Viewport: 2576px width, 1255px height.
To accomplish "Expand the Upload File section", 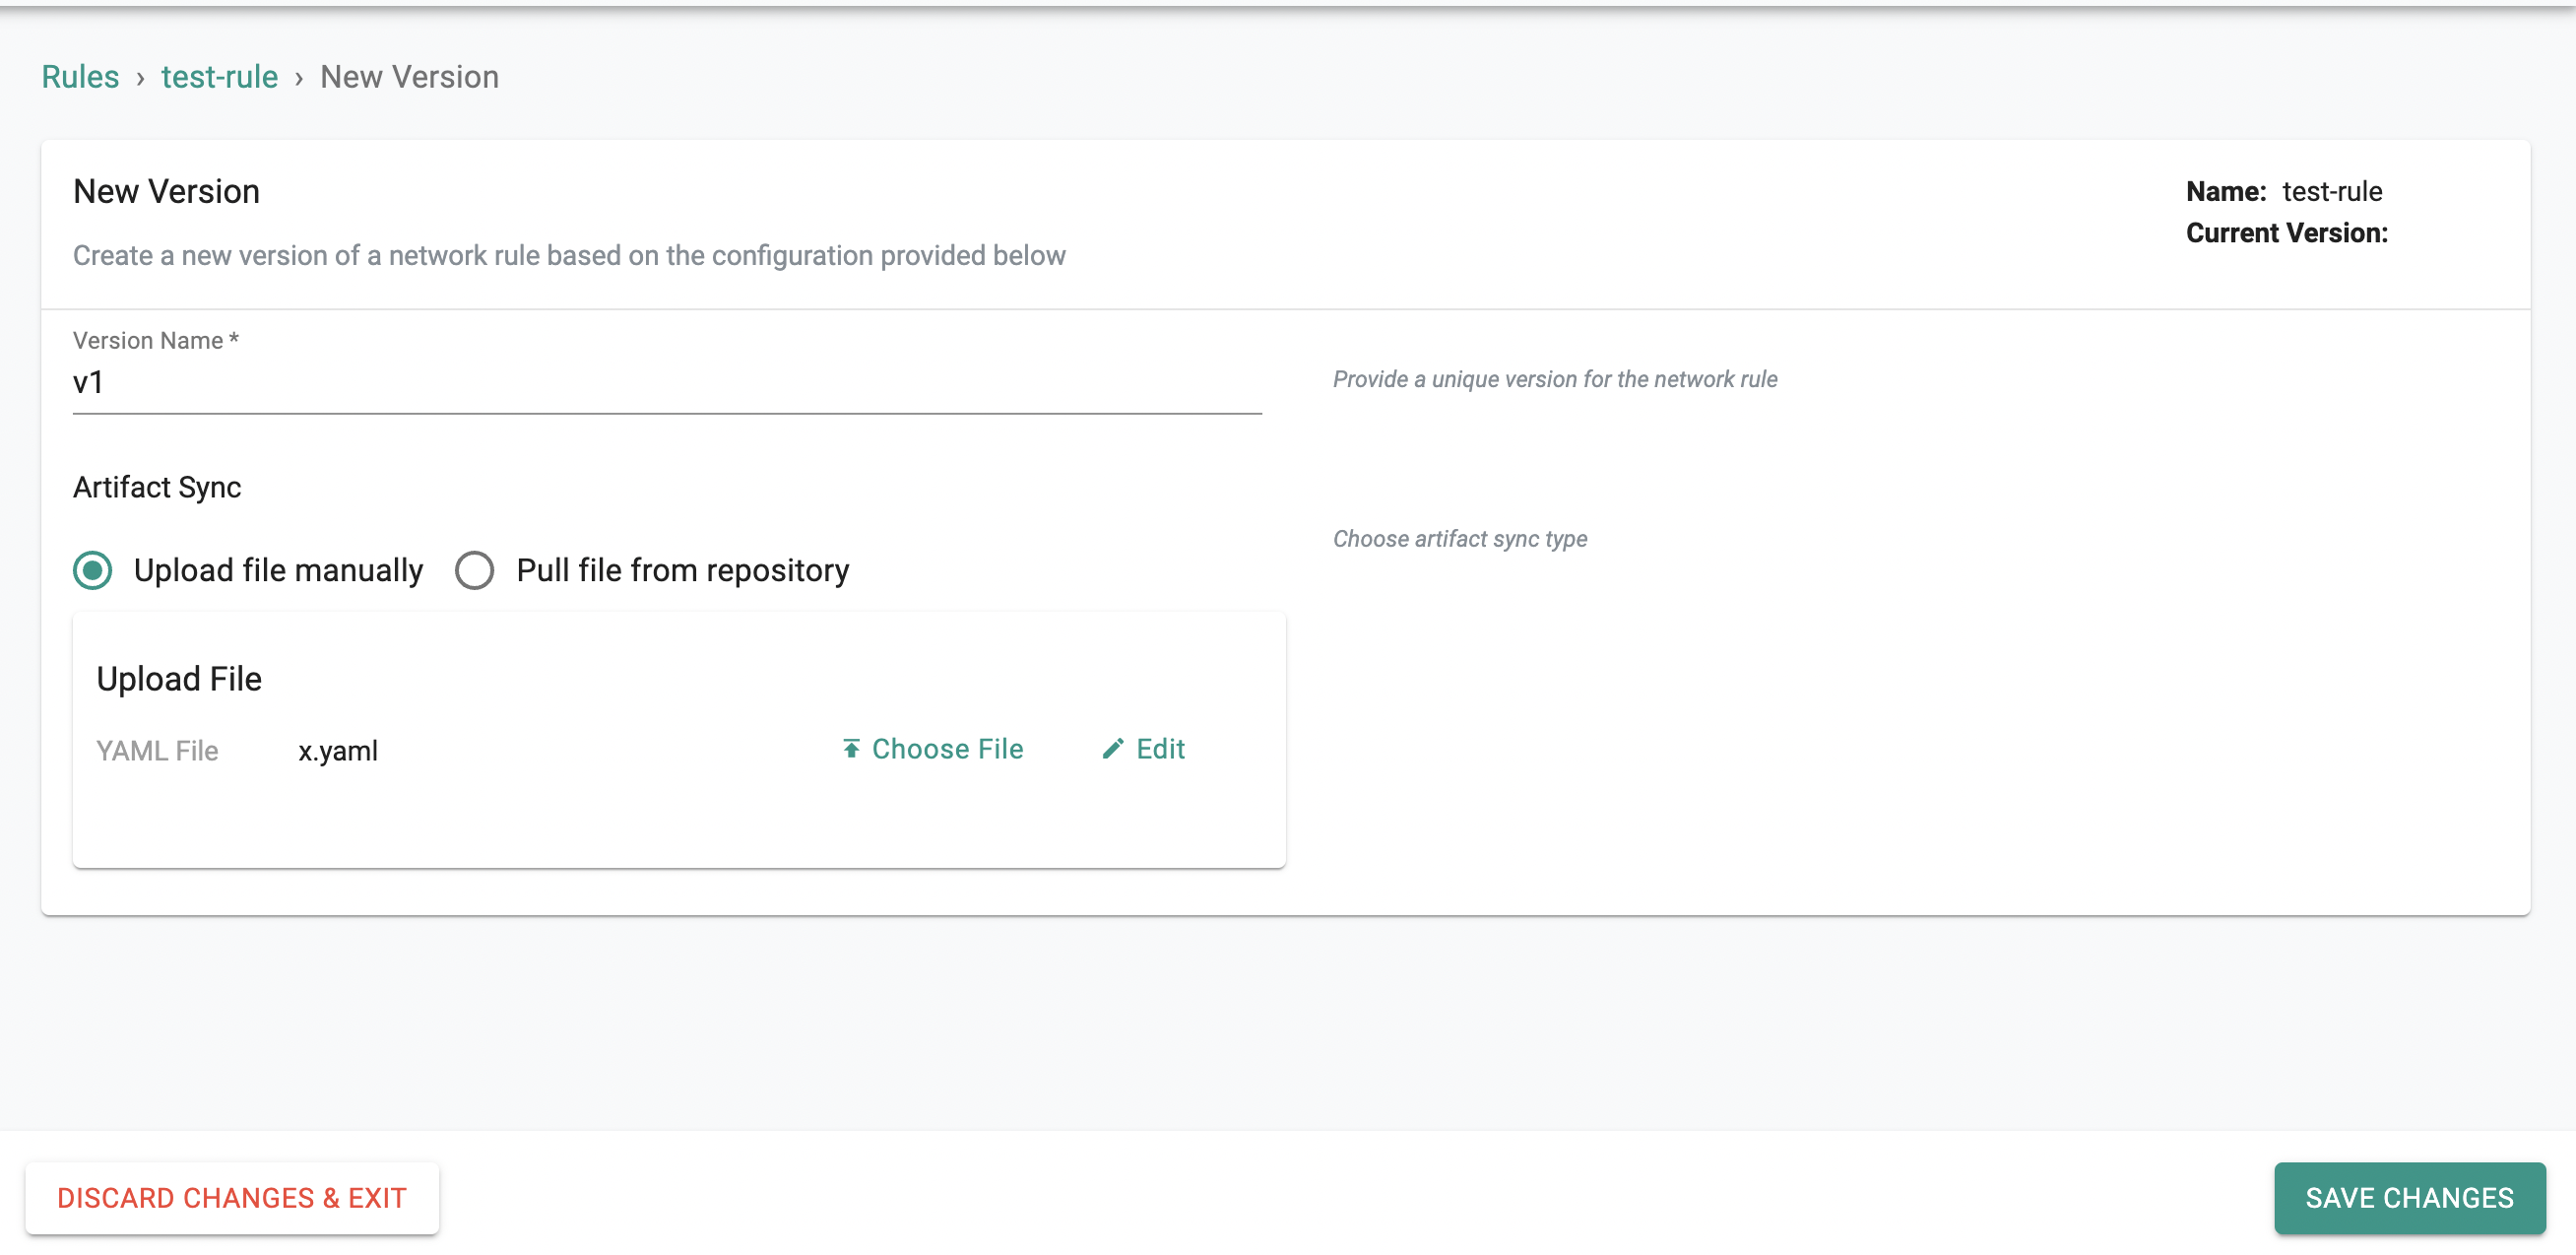I will (177, 679).
